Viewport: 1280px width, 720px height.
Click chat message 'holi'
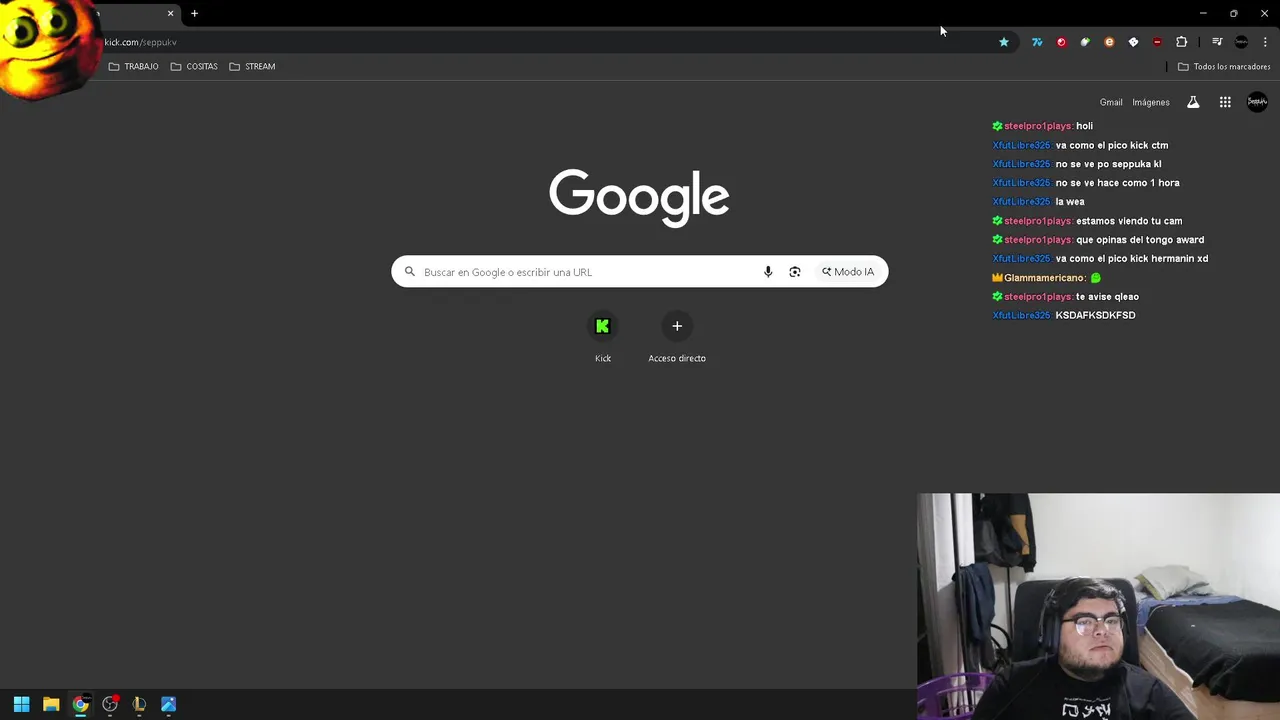[x=1084, y=126]
